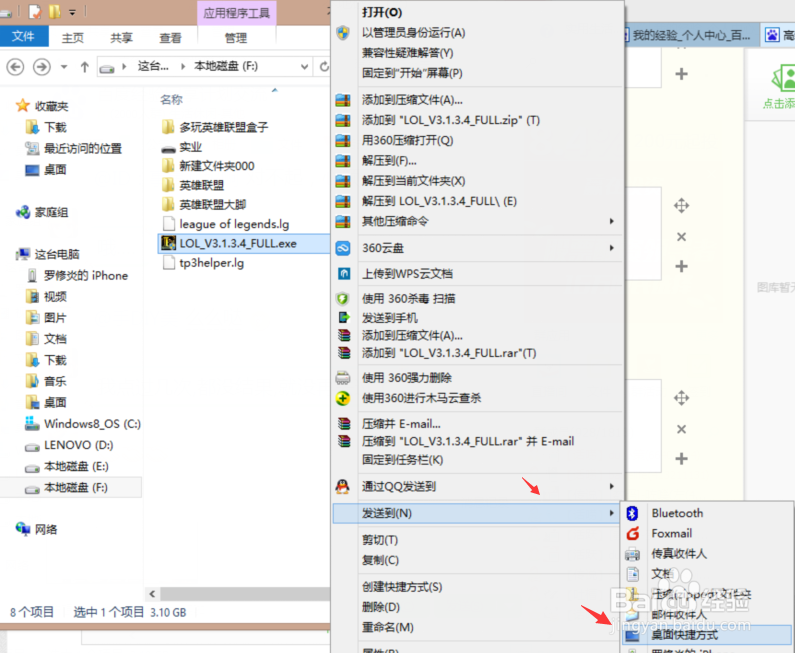Select the 应用程序工具 contextual tab
This screenshot has width=795, height=653.
[236, 13]
